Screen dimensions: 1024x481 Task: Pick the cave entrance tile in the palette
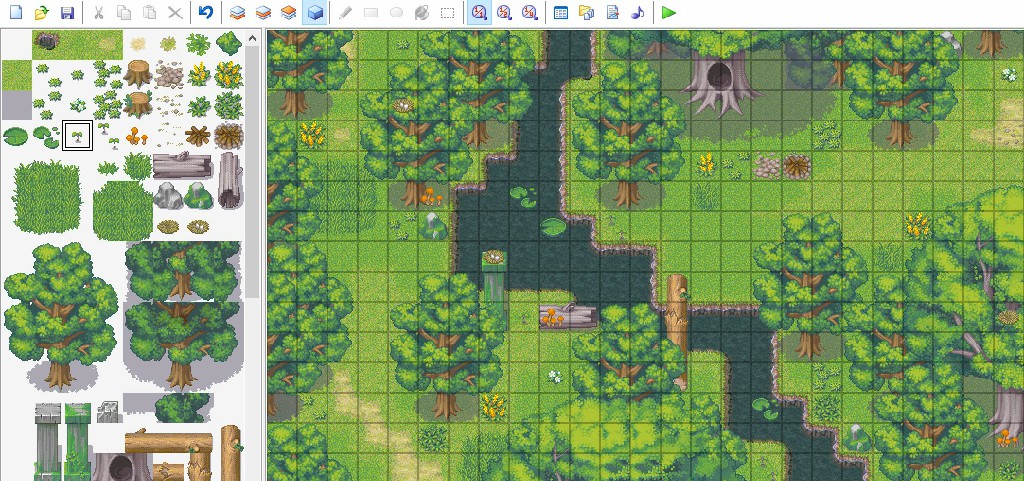point(46,41)
